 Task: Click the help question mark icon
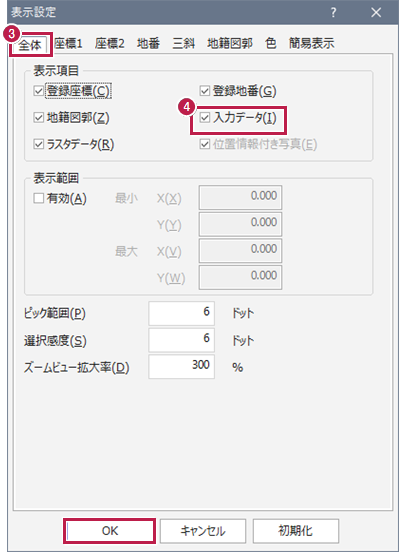[x=333, y=13]
